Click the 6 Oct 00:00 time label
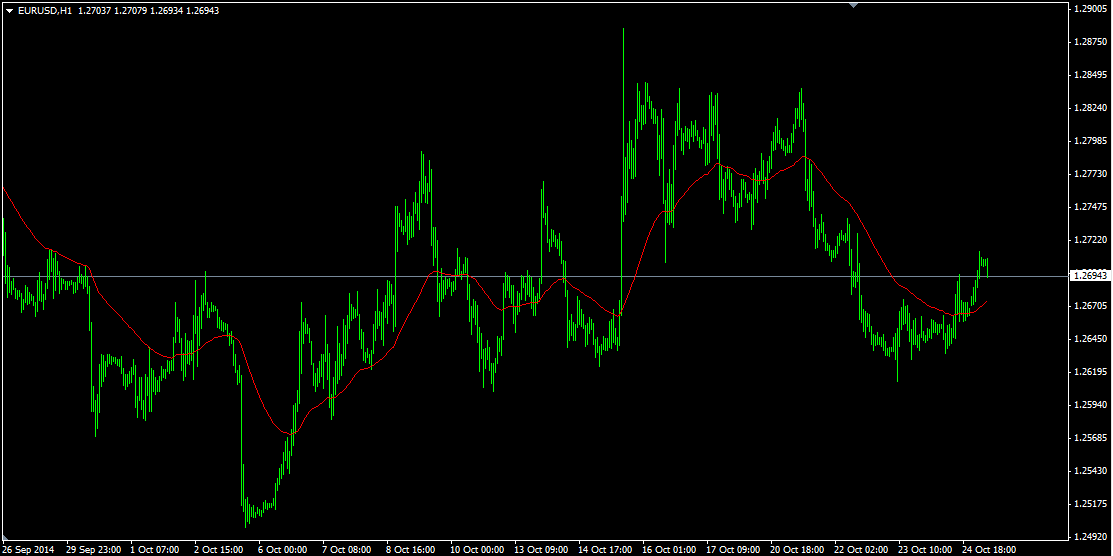This screenshot has width=1113, height=556. click(x=283, y=550)
